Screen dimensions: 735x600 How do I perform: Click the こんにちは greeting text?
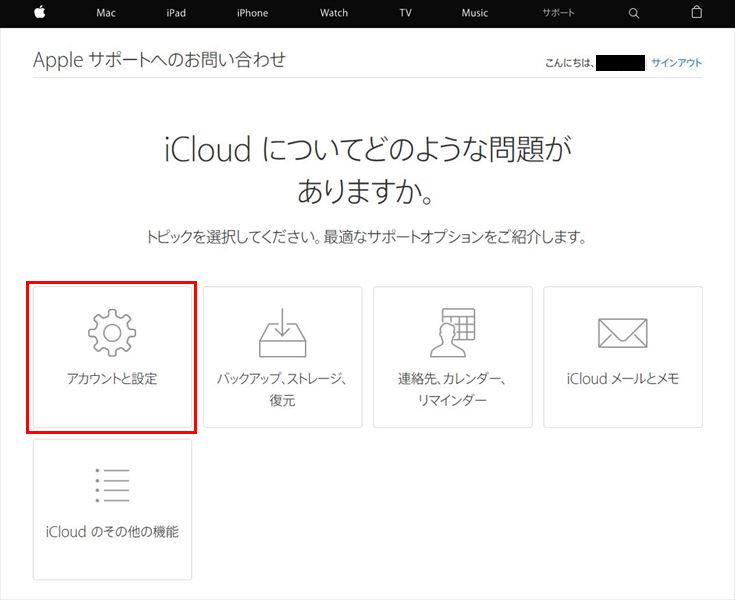570,63
